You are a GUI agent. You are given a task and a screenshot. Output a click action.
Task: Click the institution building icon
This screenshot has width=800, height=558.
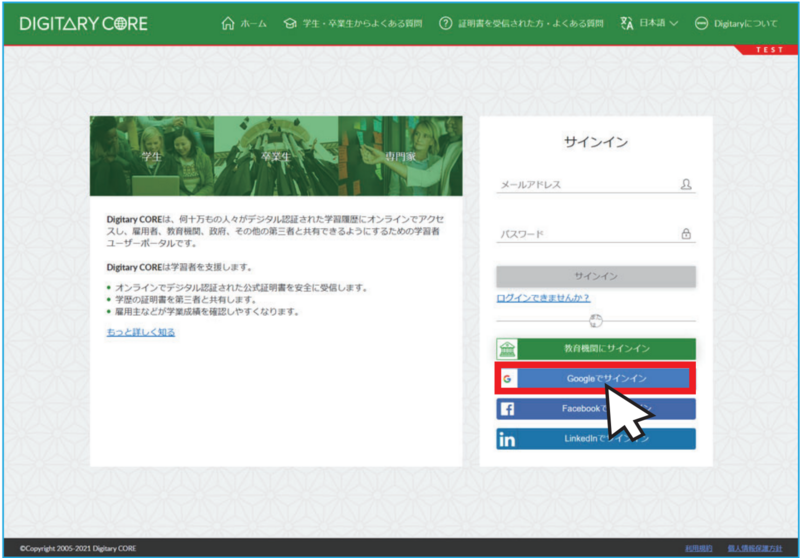507,349
